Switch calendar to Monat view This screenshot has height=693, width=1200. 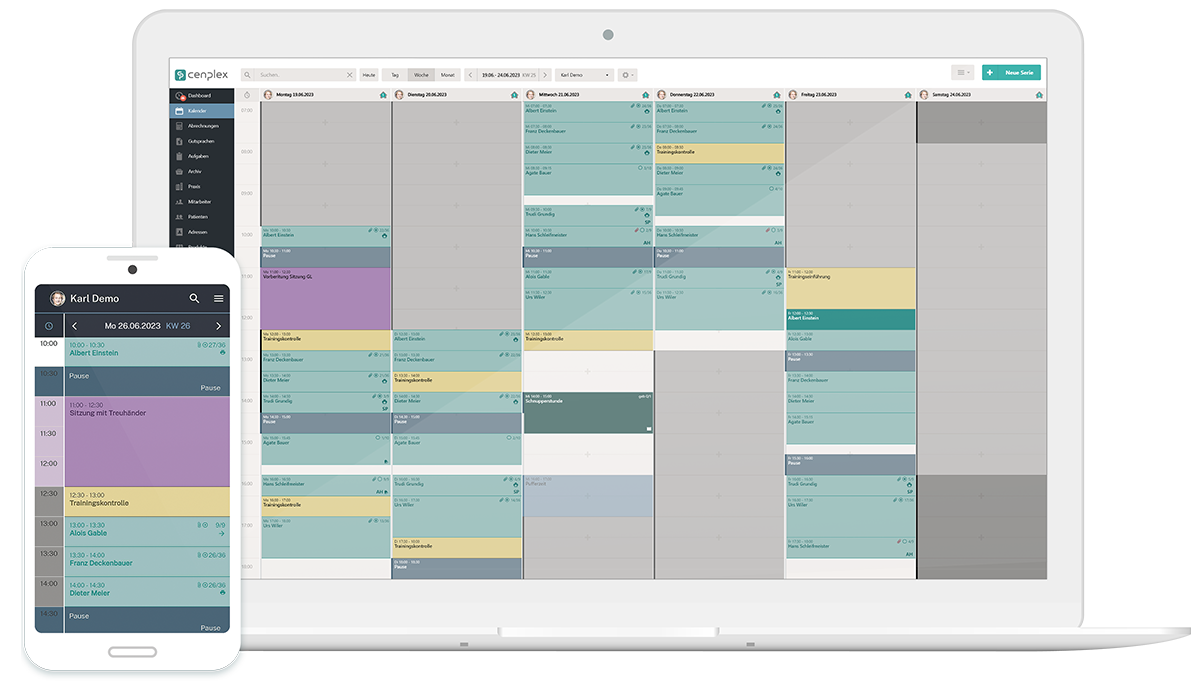[x=447, y=75]
